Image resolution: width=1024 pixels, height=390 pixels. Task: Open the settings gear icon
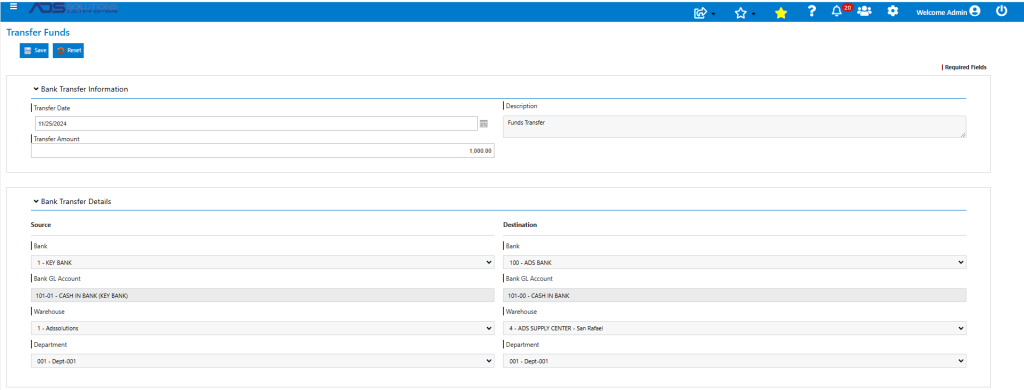[893, 11]
